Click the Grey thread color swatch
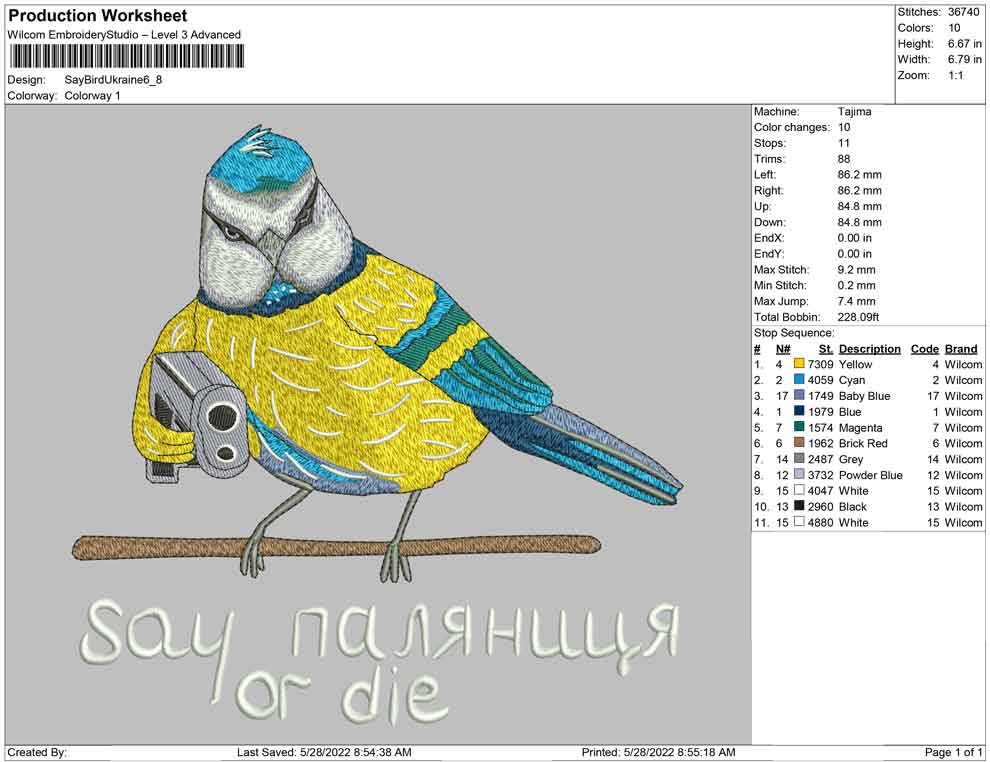Screen dimensions: 990x762 click(x=799, y=460)
